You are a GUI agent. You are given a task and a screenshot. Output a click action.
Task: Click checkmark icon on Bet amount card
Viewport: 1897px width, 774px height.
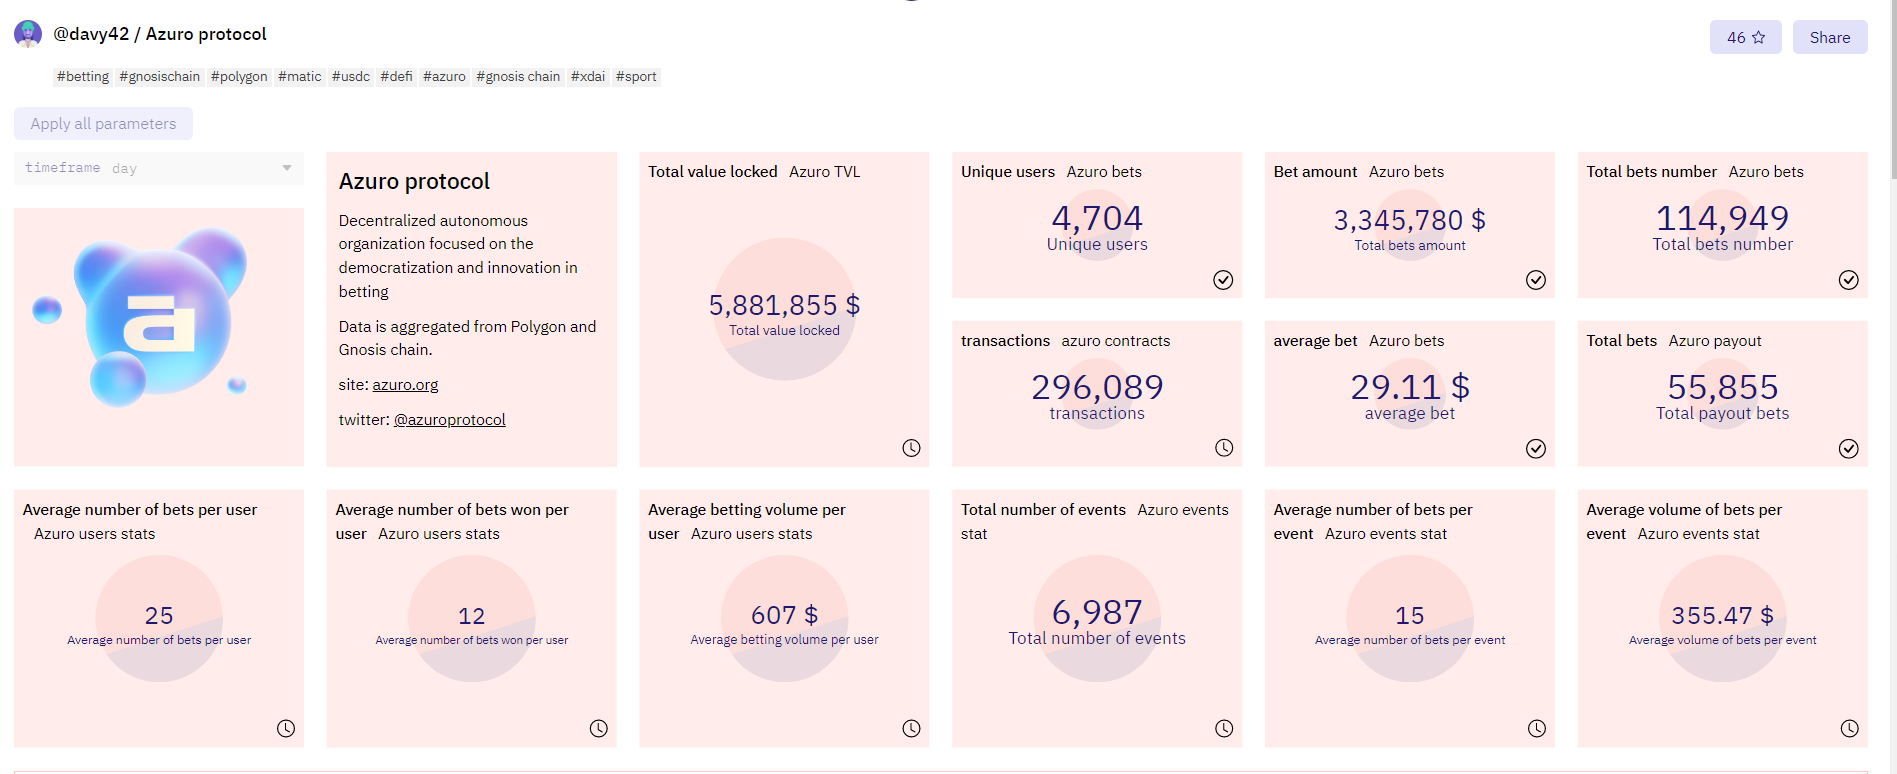(1536, 280)
